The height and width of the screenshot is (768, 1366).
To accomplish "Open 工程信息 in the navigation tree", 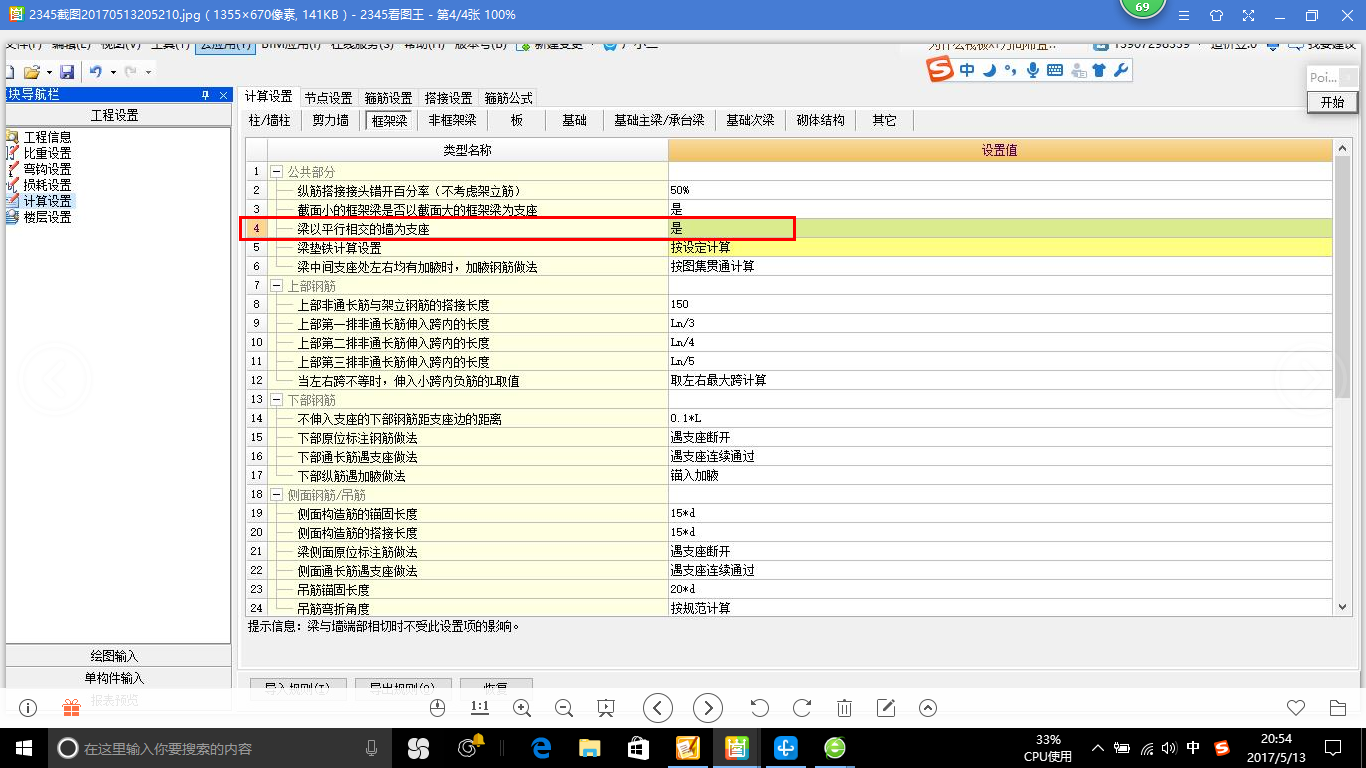I will (47, 137).
